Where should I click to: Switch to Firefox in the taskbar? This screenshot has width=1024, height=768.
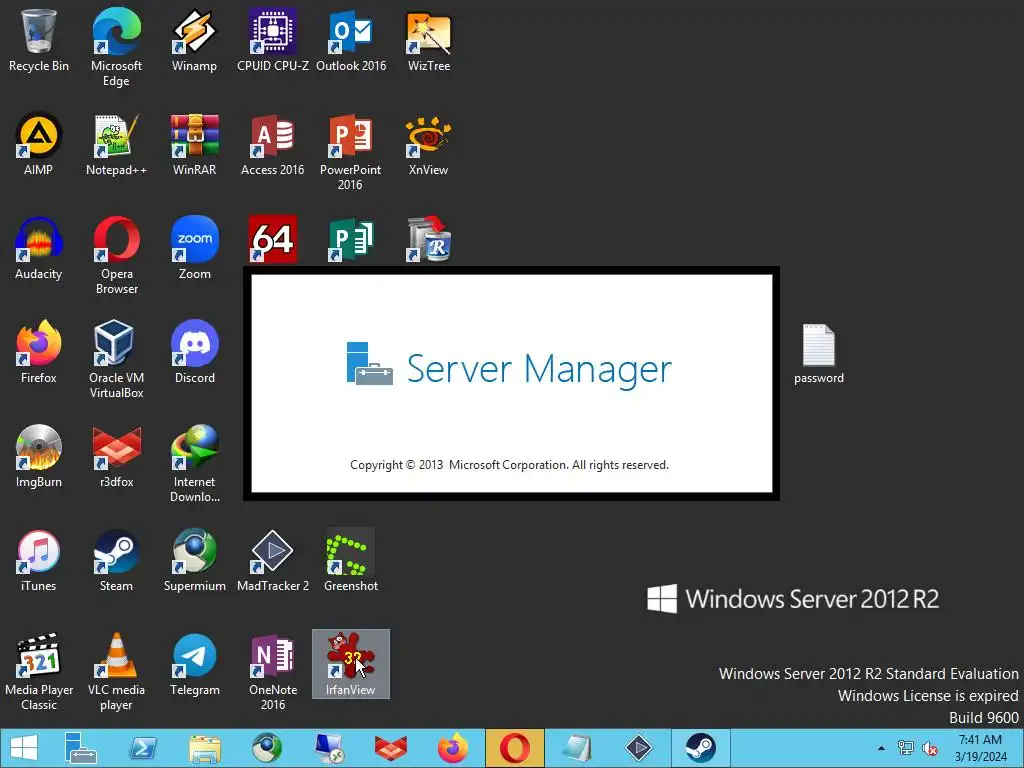(453, 748)
